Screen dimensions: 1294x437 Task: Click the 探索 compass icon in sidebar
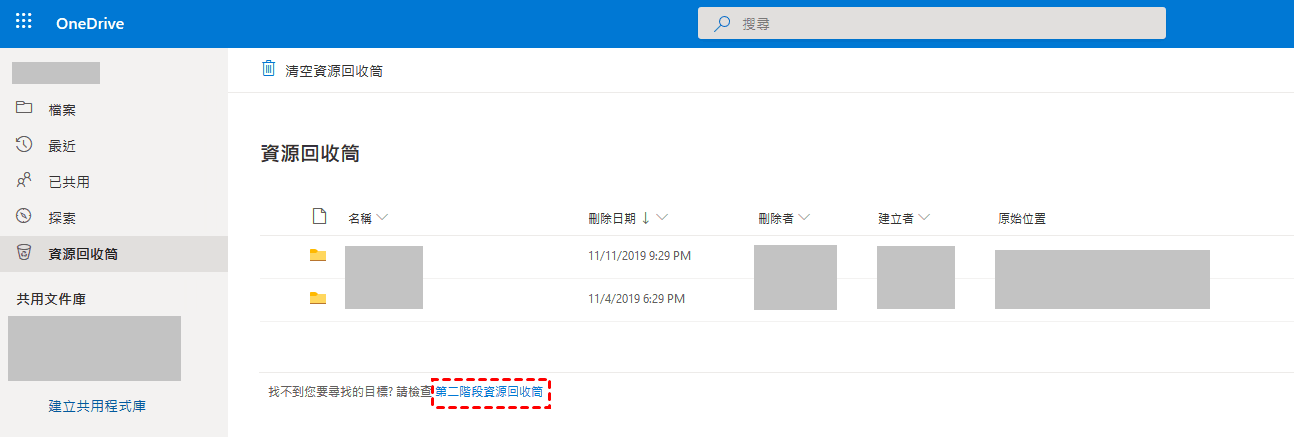click(x=25, y=217)
